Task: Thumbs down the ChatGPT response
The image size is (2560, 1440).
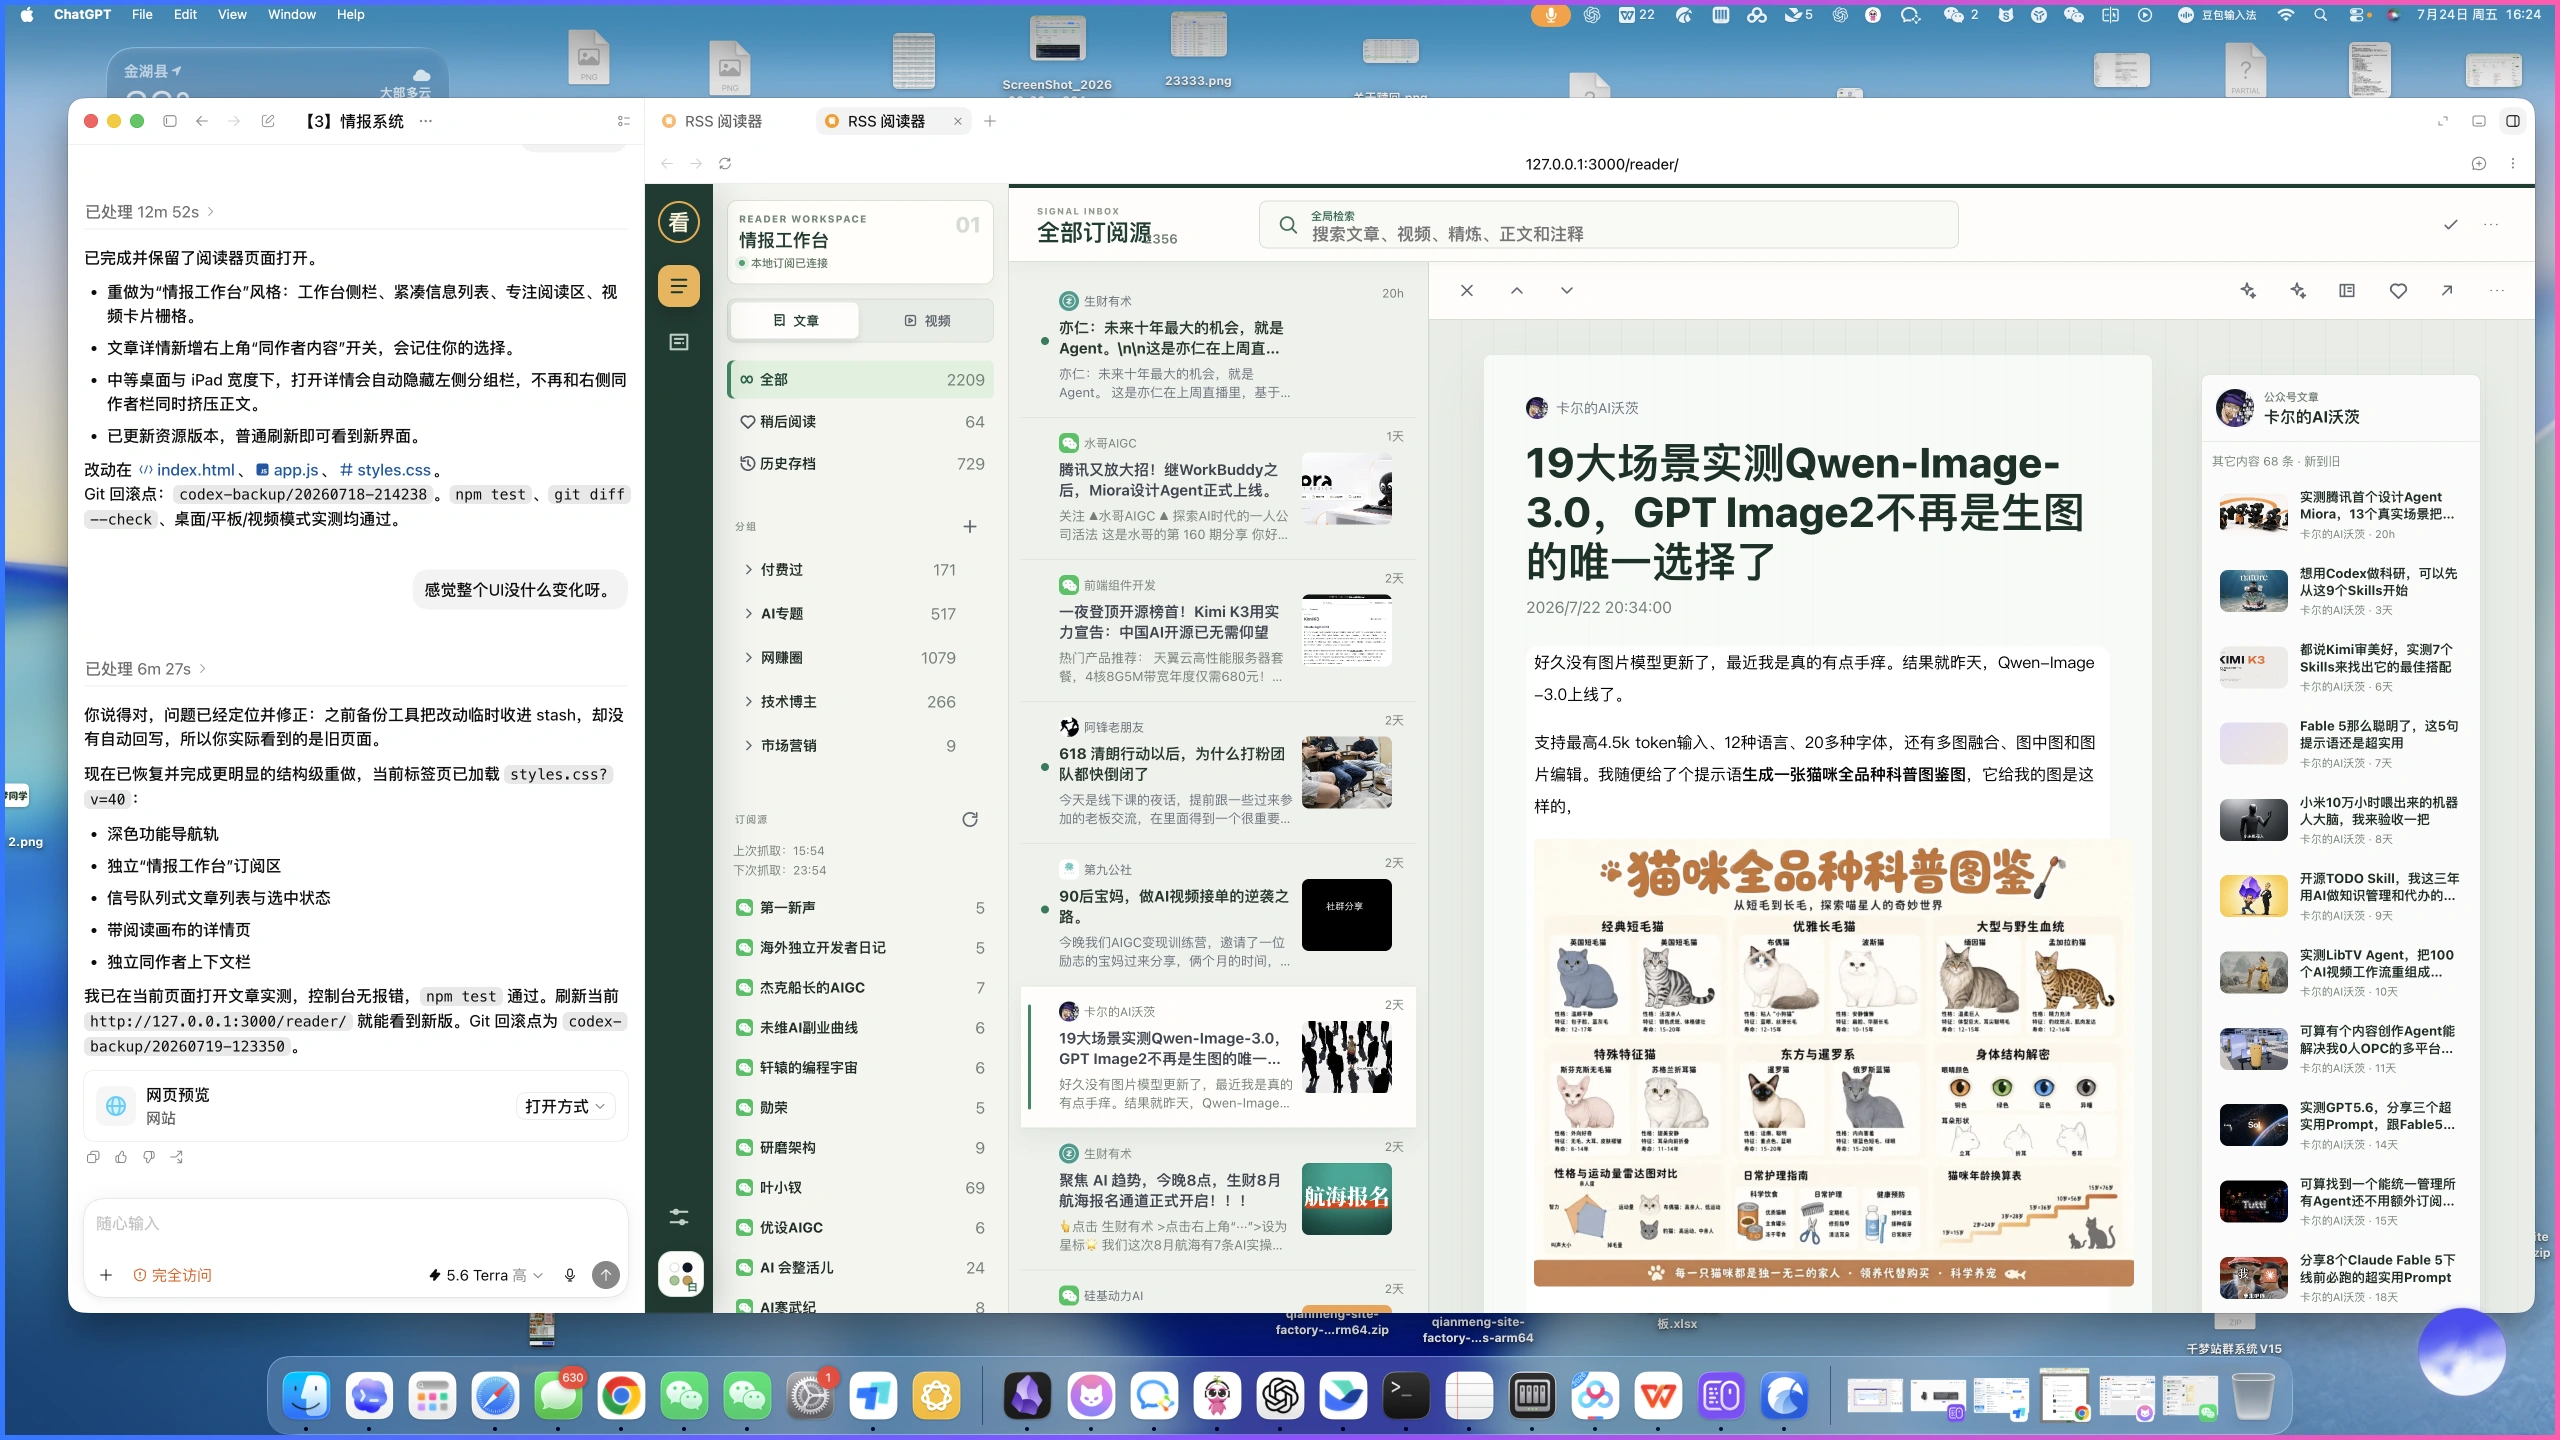Action: tap(149, 1157)
